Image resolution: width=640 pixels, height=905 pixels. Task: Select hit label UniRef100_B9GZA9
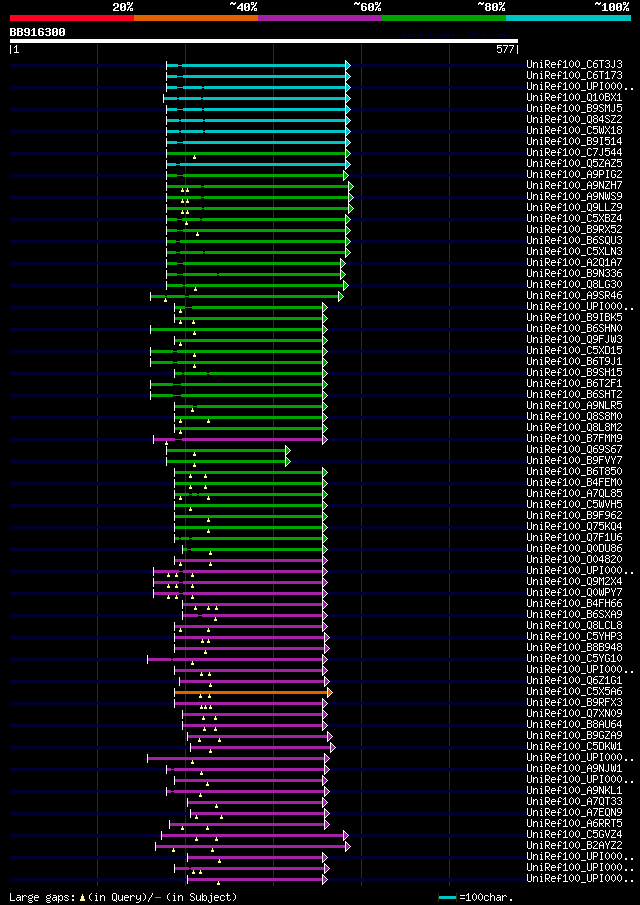tap(574, 735)
